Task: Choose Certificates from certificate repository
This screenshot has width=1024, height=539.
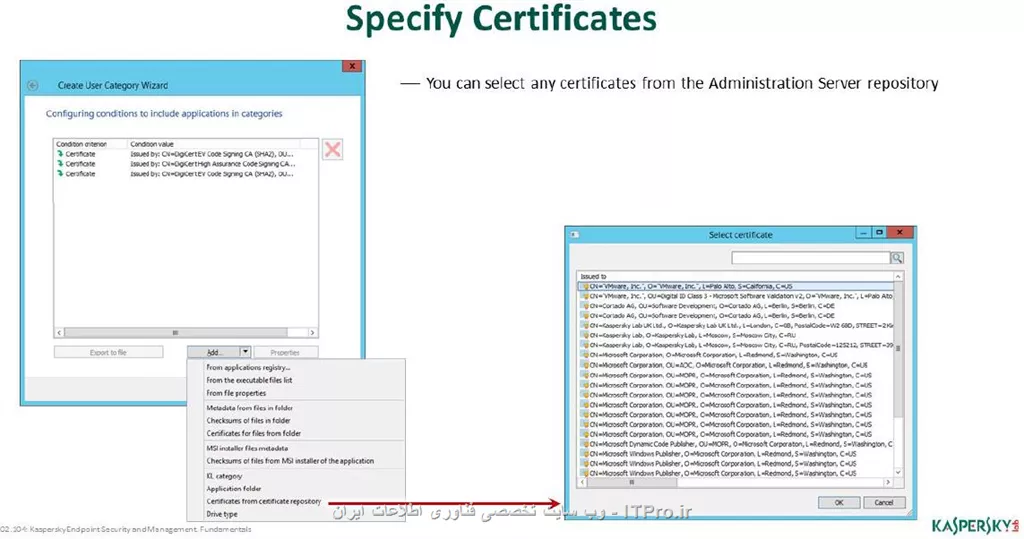Action: tap(264, 501)
